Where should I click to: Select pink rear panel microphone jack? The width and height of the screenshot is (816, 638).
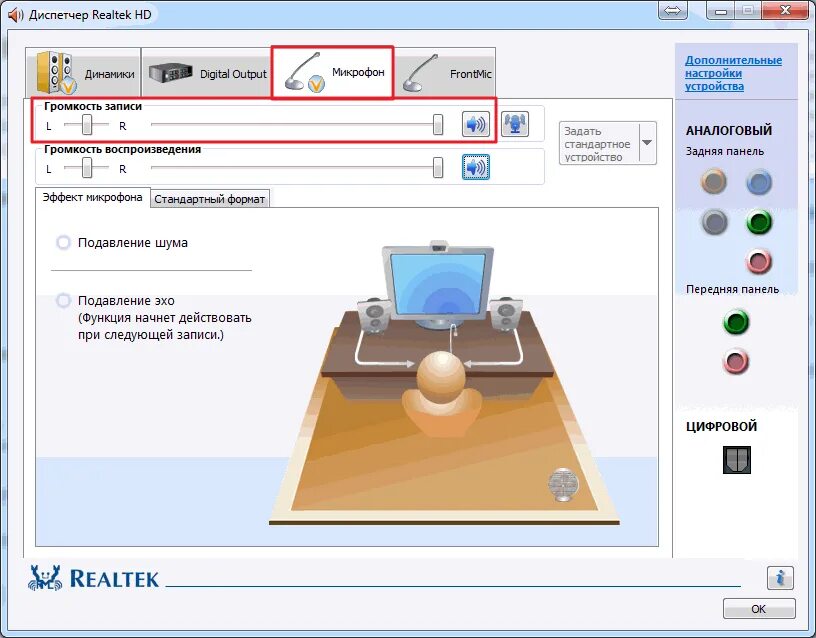pos(759,261)
